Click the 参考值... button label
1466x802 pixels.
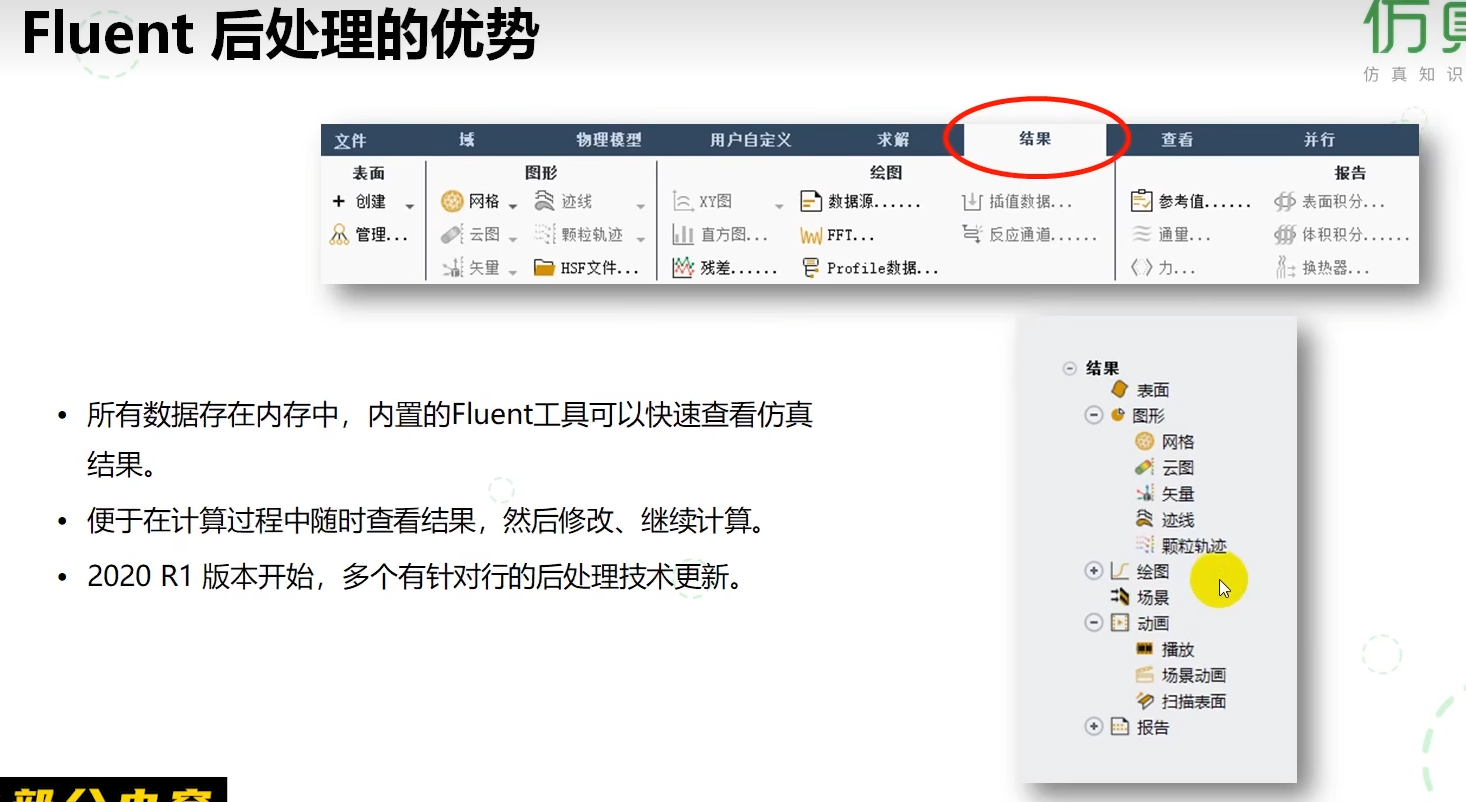pyautogui.click(x=1205, y=202)
